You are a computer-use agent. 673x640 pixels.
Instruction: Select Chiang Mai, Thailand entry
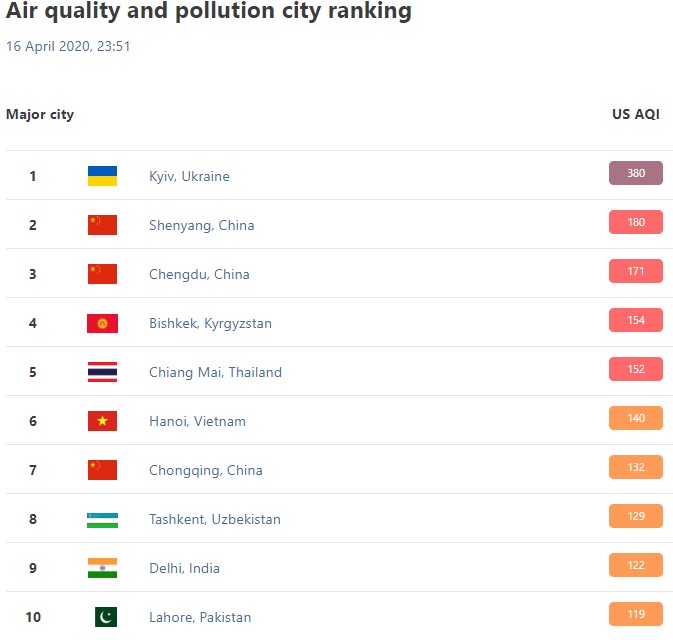coord(215,372)
